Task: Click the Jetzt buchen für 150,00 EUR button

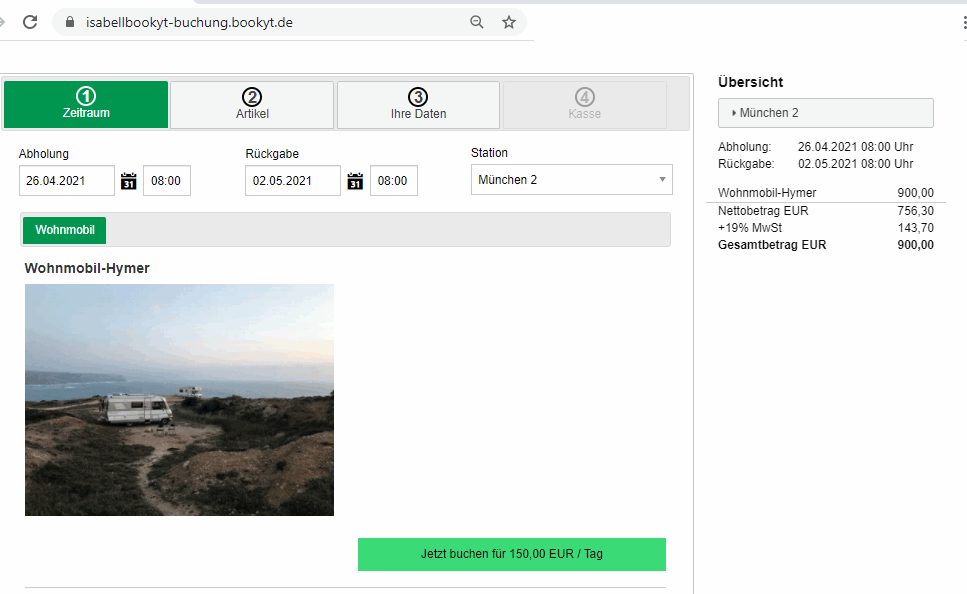Action: pyautogui.click(x=511, y=554)
